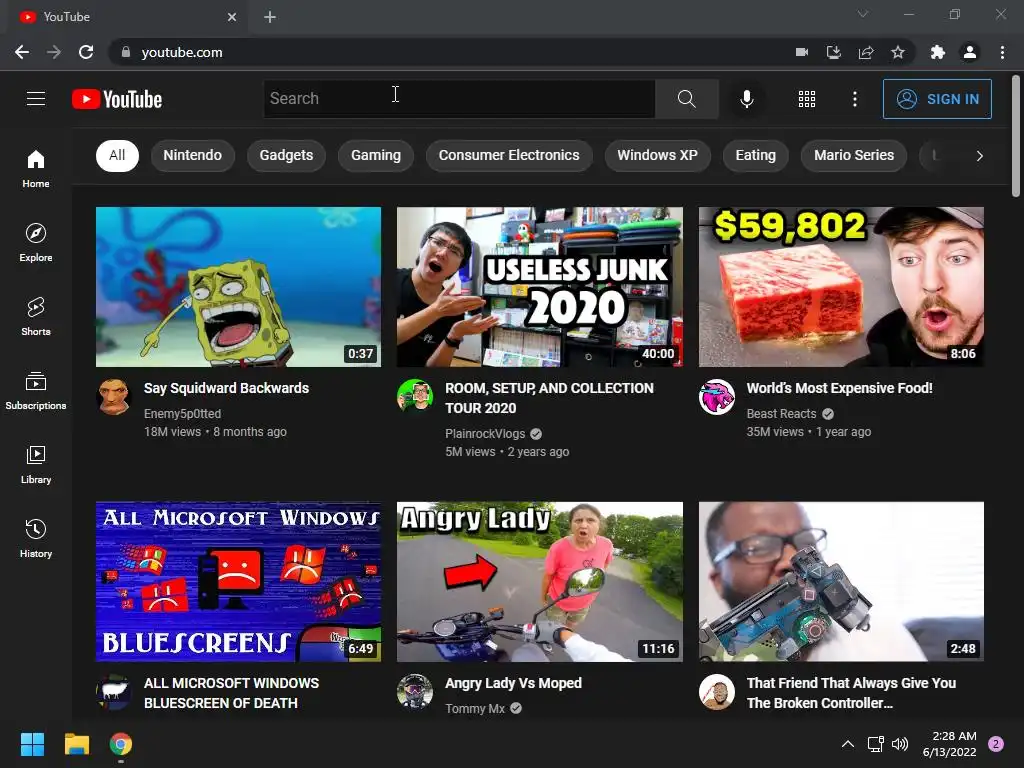This screenshot has width=1024, height=768.
Task: Expand the Chrome tab search dropdown
Action: (863, 14)
